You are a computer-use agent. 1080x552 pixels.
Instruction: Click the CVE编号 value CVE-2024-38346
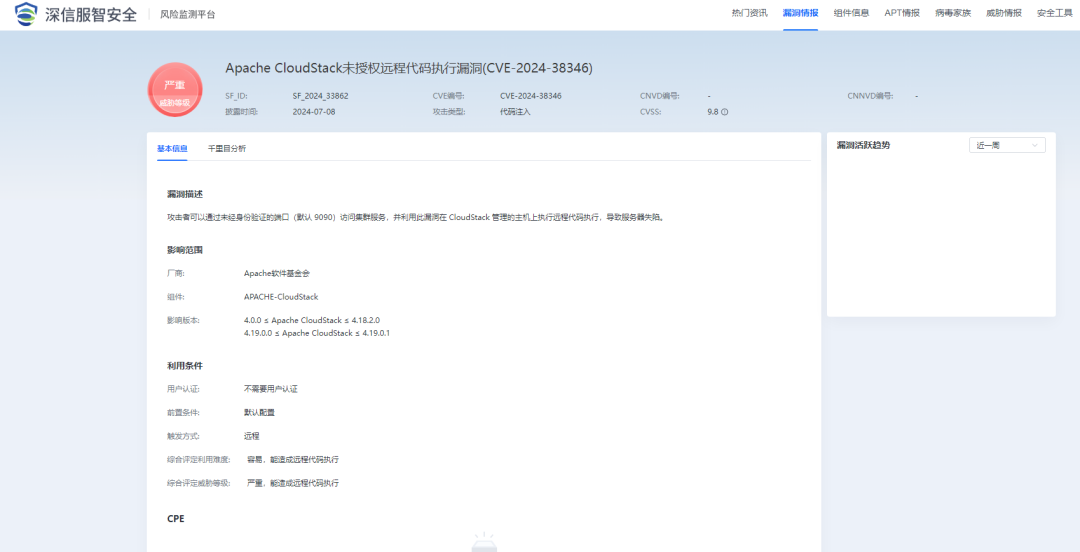click(x=531, y=96)
